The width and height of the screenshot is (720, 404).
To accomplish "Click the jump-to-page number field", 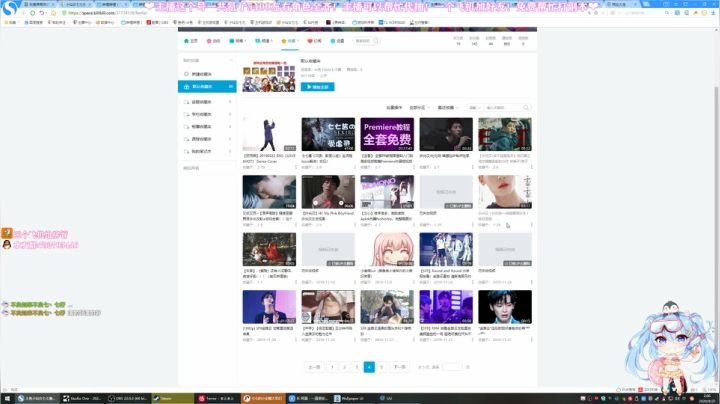I will tap(452, 367).
